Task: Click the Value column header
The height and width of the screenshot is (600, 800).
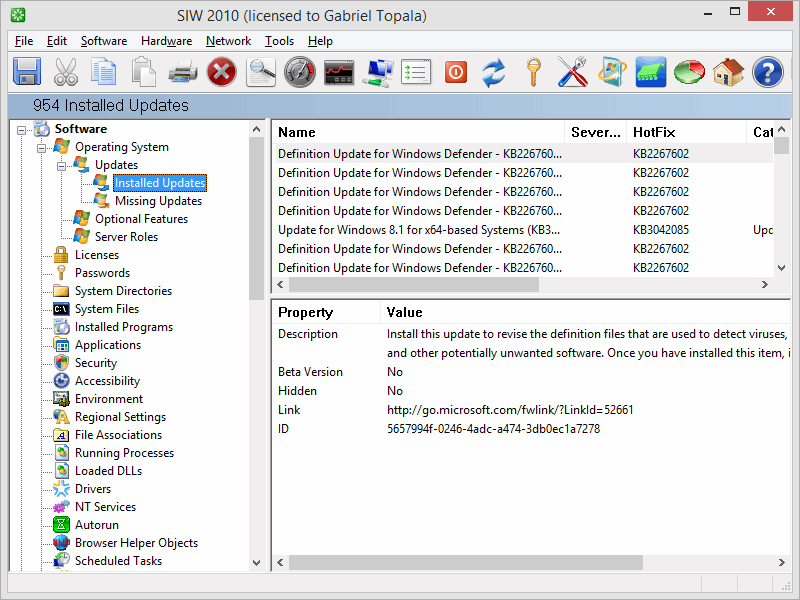Action: tap(586, 312)
